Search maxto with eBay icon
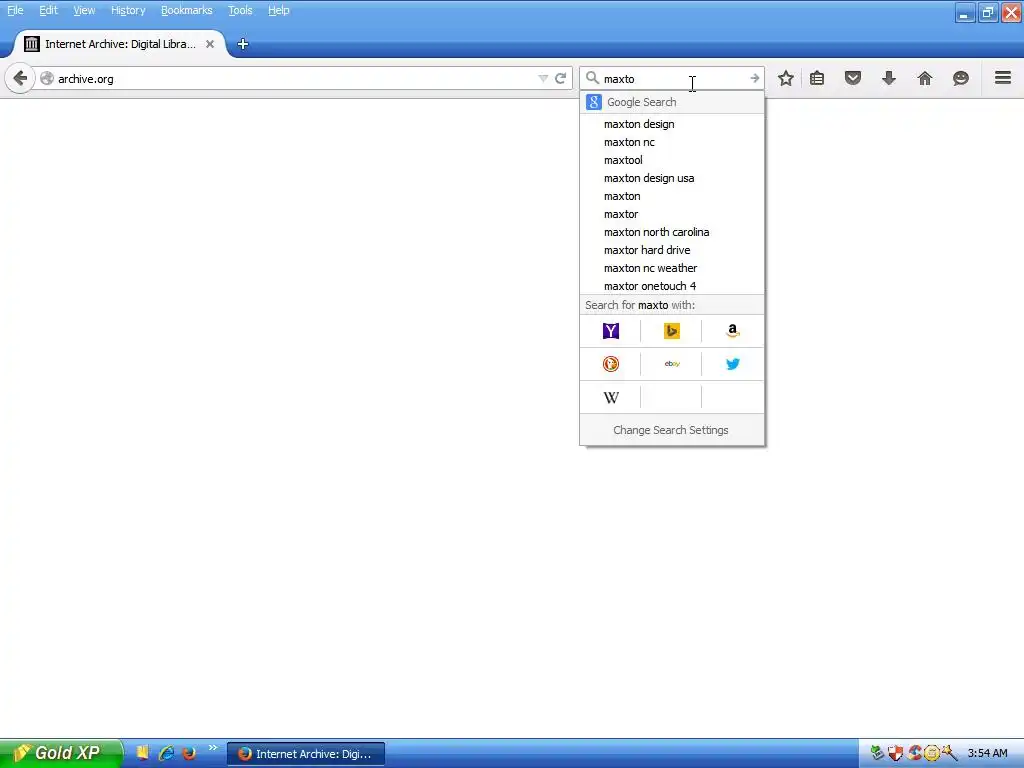Image resolution: width=1024 pixels, height=768 pixels. point(671,364)
